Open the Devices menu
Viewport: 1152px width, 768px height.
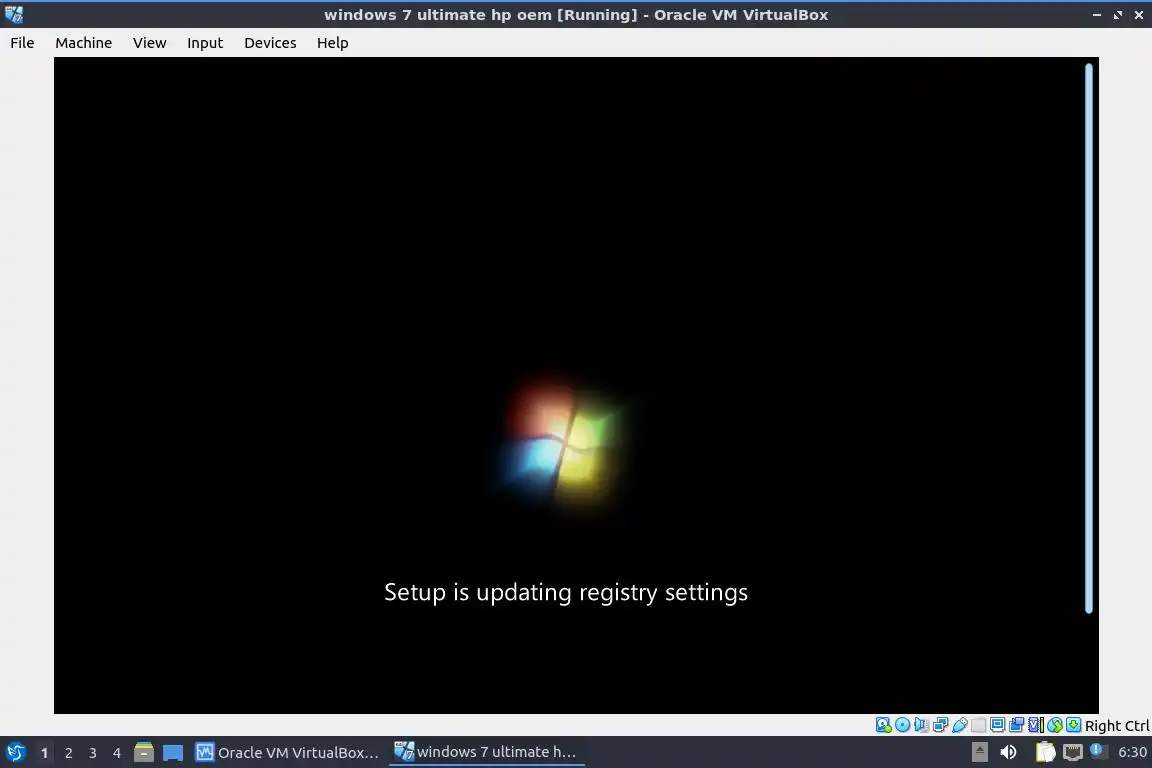[270, 43]
